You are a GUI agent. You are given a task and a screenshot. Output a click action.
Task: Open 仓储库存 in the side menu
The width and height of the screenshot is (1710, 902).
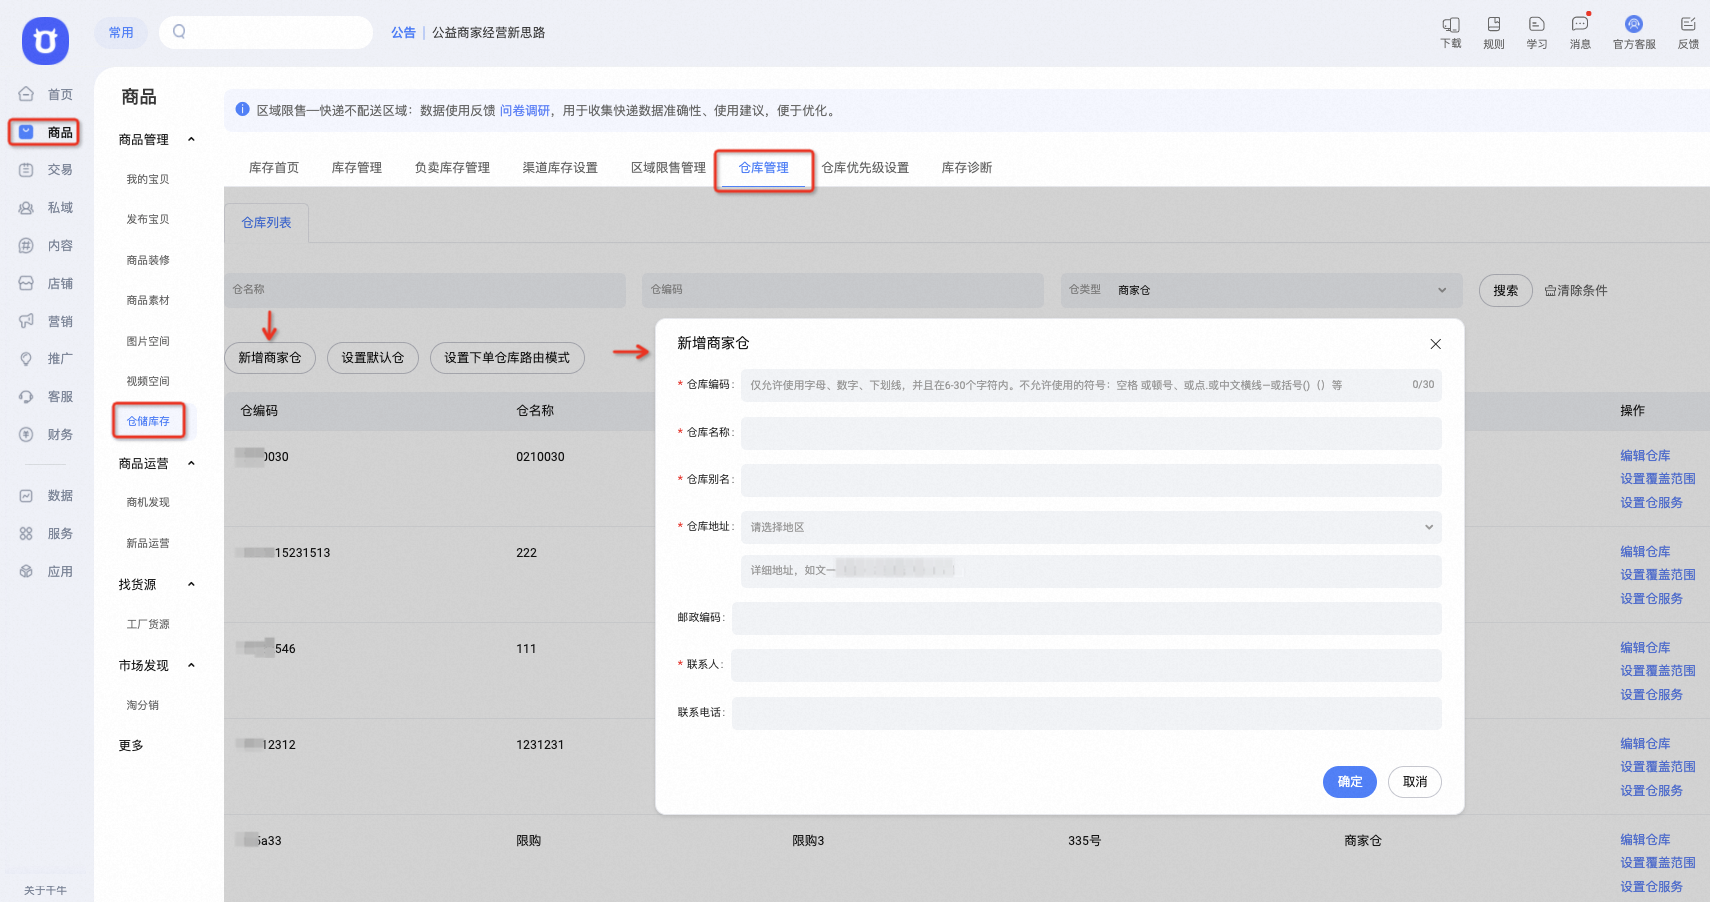tap(148, 422)
